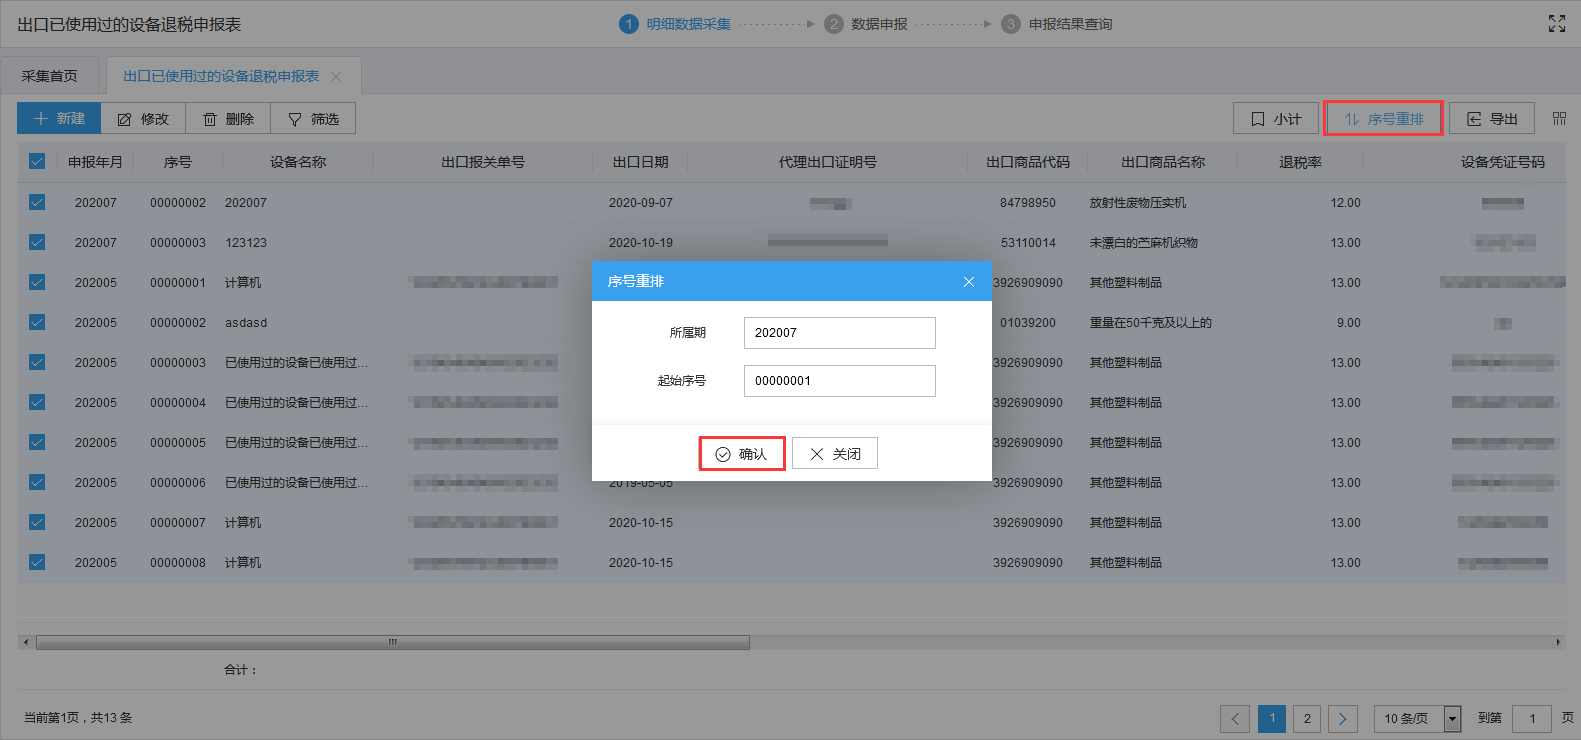Image resolution: width=1581 pixels, height=740 pixels.
Task: Close the 出口已使用过的设备退税申报表 tab
Action: [x=336, y=77]
